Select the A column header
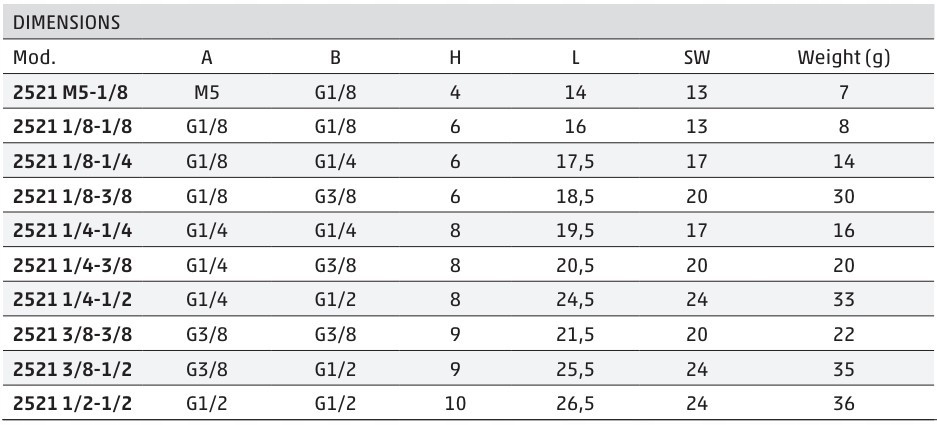Viewport: 937px width, 425px height. pyautogui.click(x=207, y=57)
